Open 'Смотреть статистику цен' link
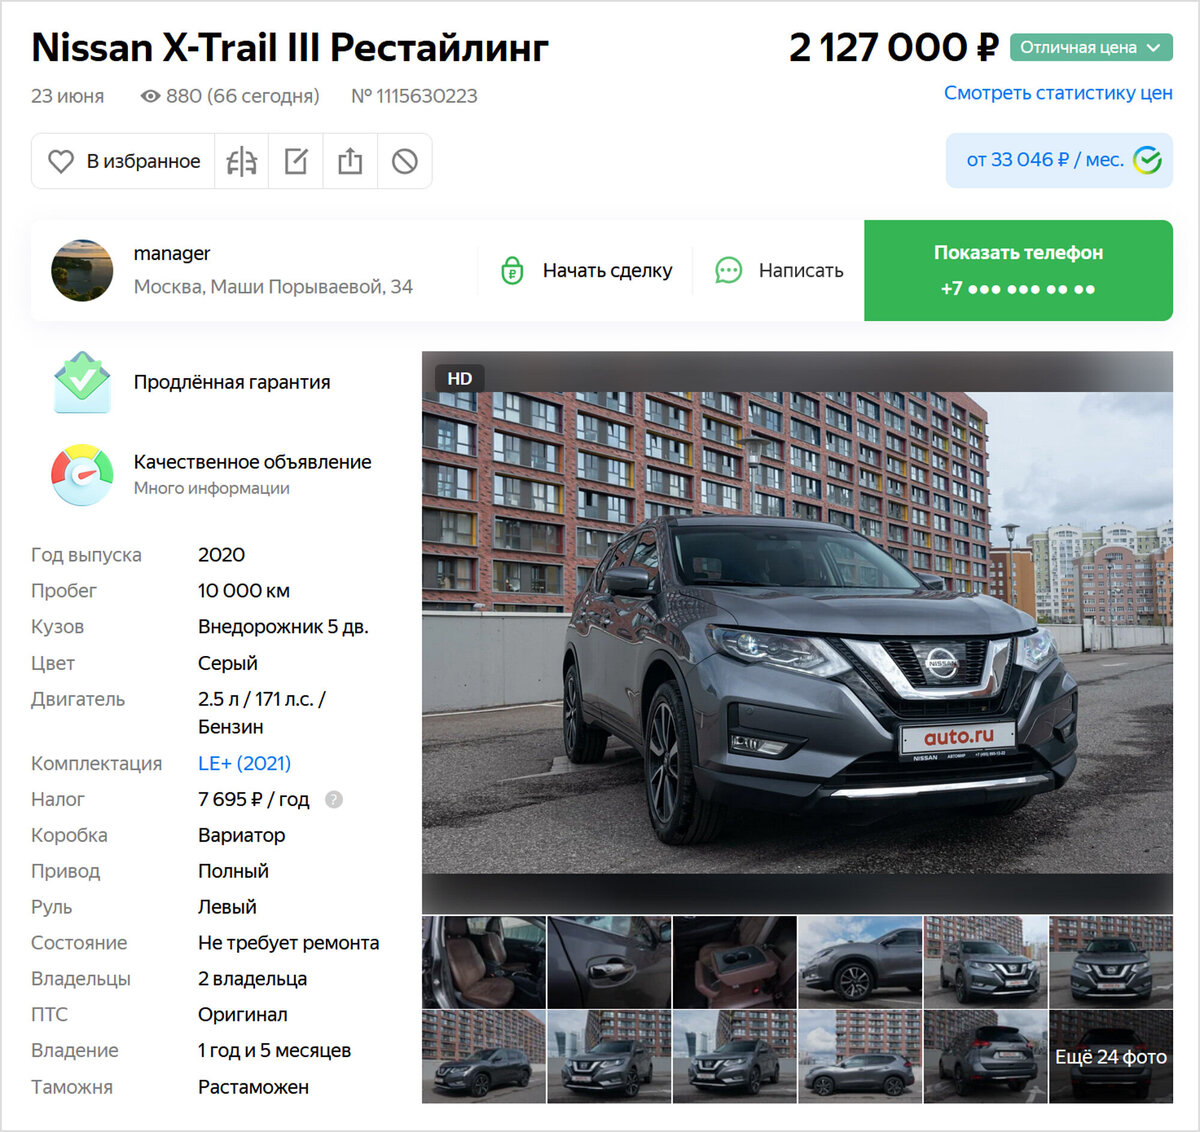This screenshot has width=1200, height=1132. pyautogui.click(x=1058, y=93)
